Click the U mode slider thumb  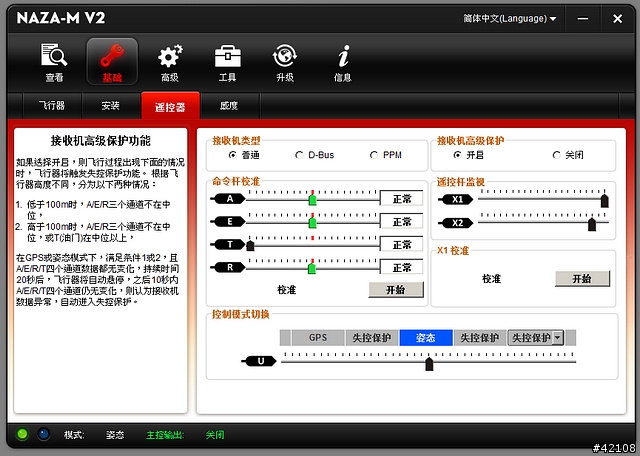[429, 364]
